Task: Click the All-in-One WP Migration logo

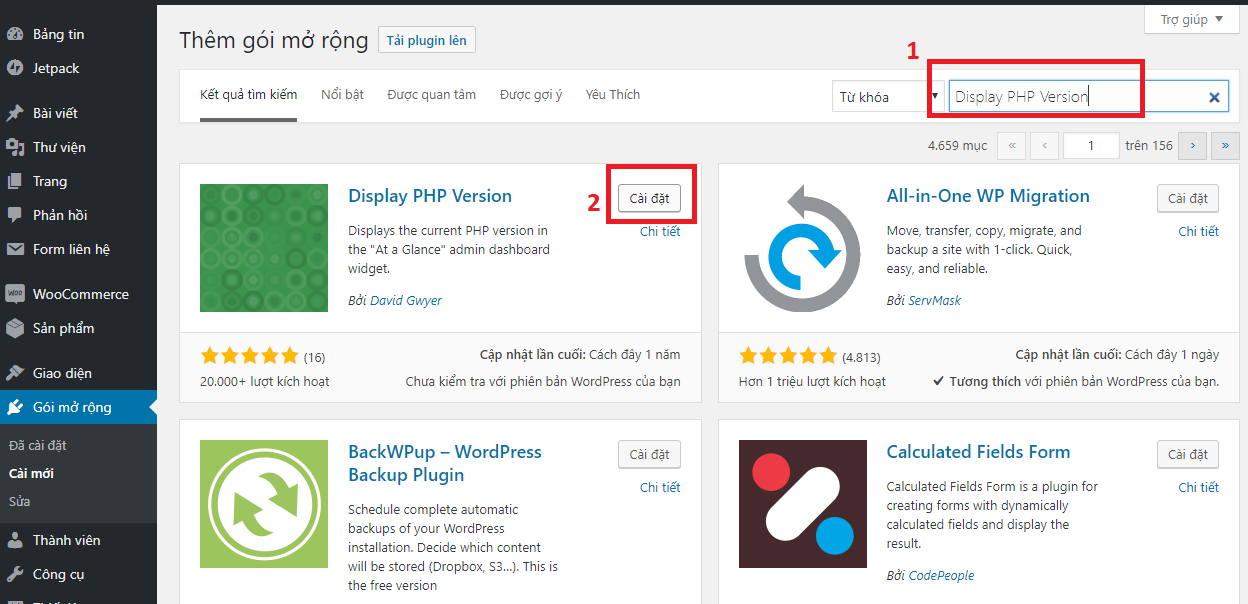Action: [803, 248]
